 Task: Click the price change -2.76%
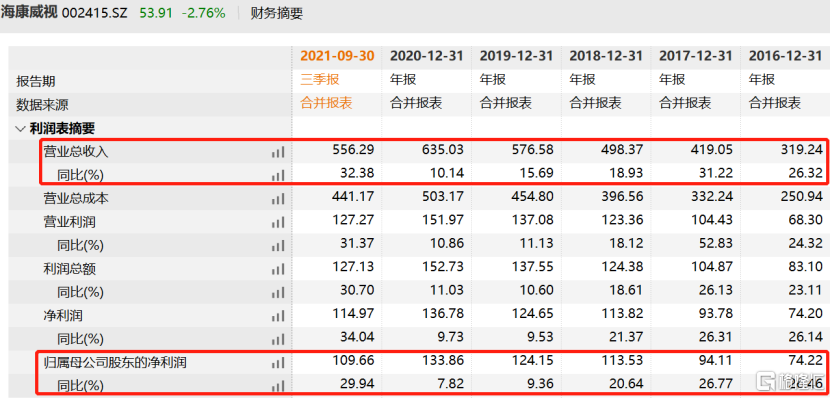pyautogui.click(x=204, y=13)
